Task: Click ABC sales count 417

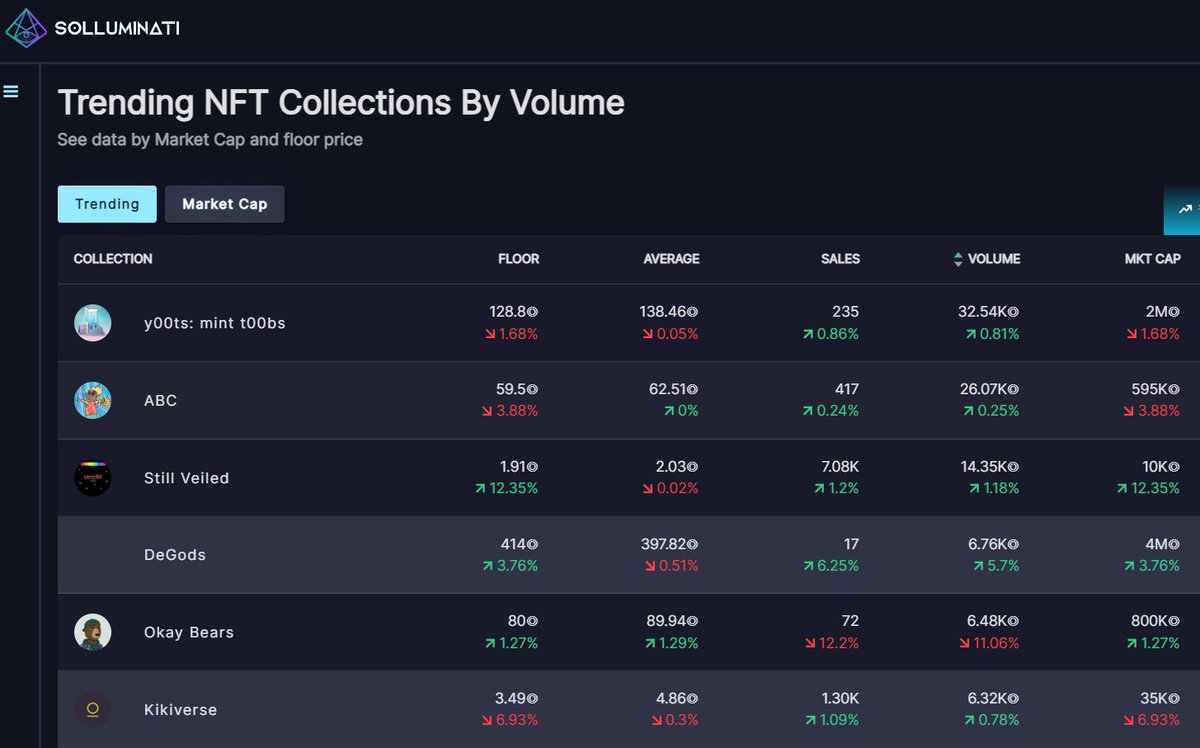Action: coord(845,389)
